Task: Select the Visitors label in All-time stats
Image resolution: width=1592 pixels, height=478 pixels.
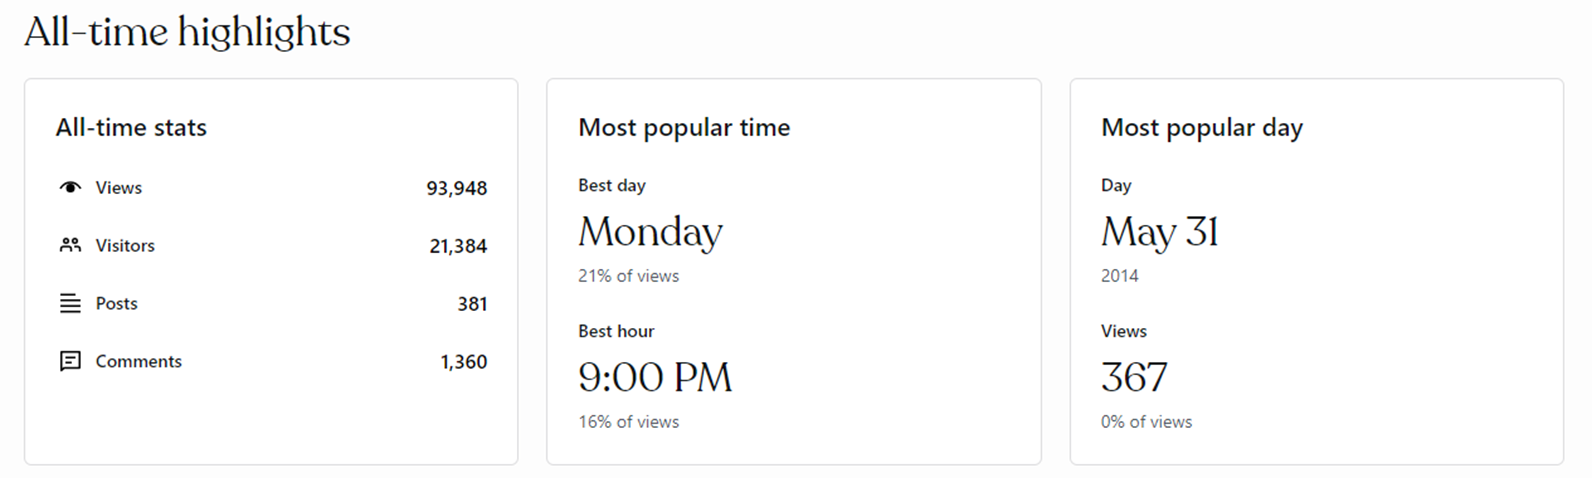Action: click(x=125, y=245)
